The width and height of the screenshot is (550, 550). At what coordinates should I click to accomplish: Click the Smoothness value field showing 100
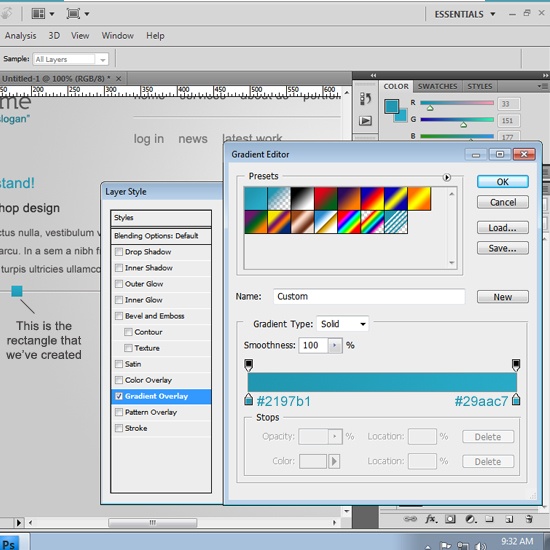click(x=313, y=346)
